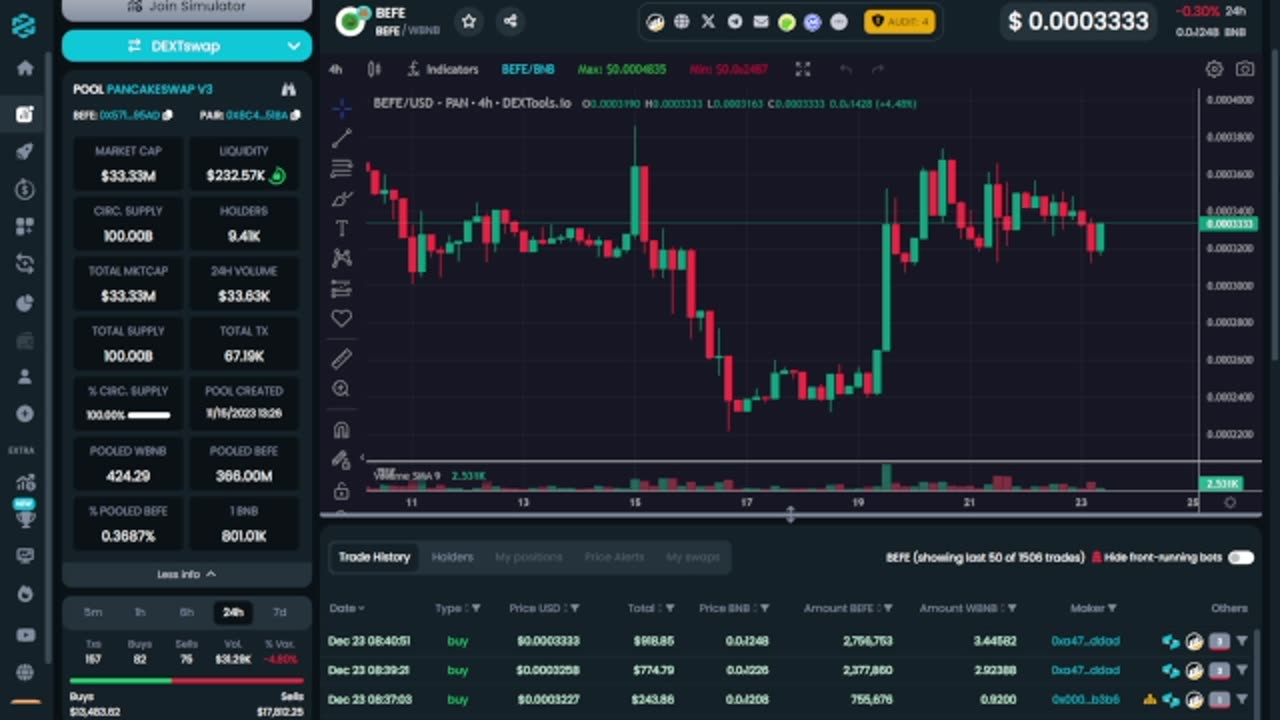This screenshot has height=720, width=1280.
Task: Copy the PAIR address
Action: 295,115
